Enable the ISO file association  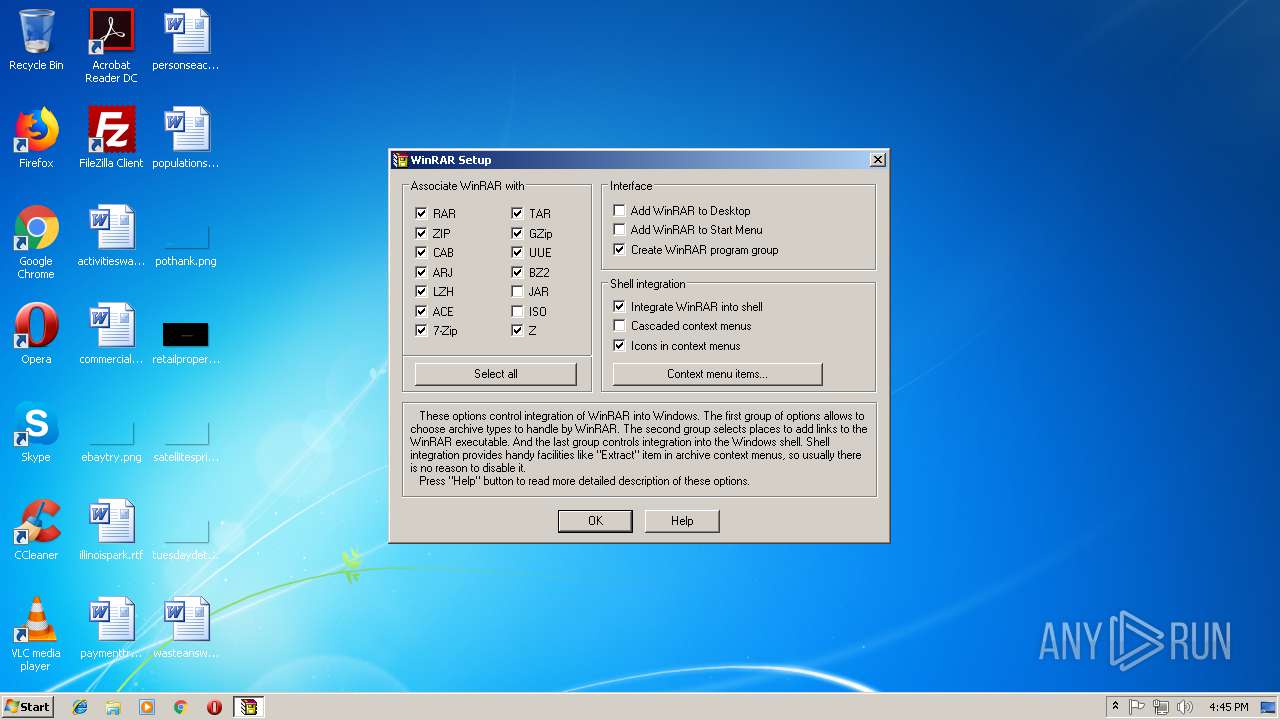point(517,311)
